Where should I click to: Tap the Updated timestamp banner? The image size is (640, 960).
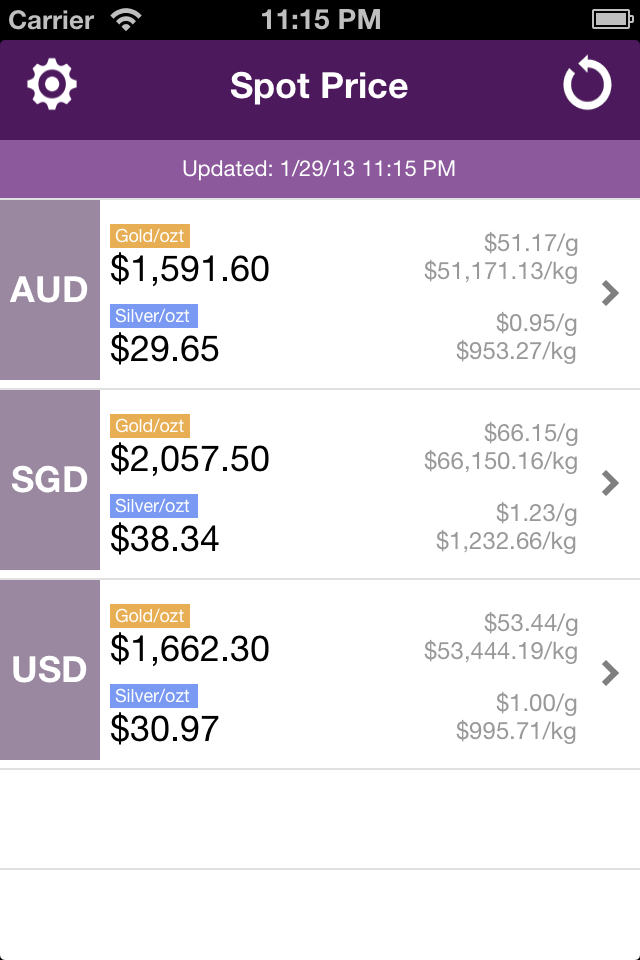[x=319, y=169]
